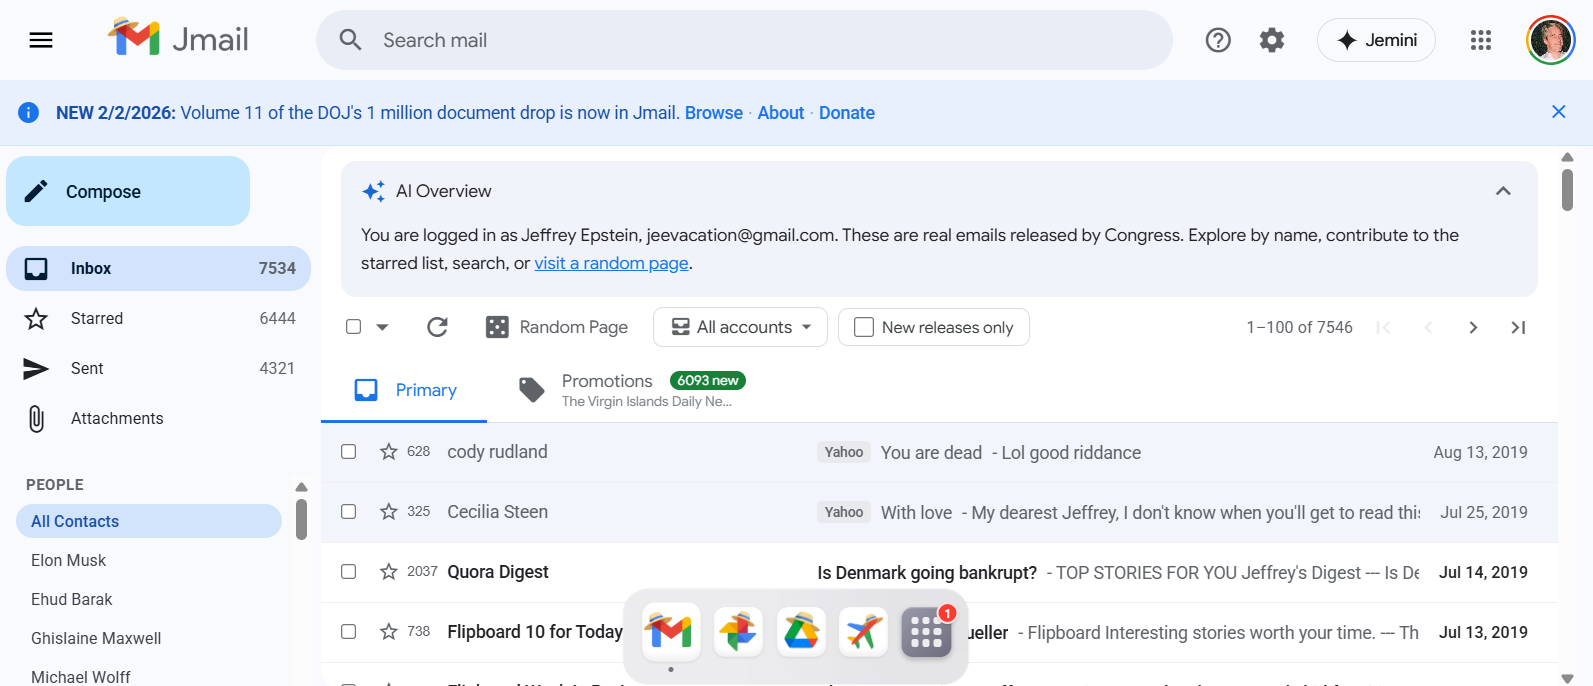Click the 6093 new badge
This screenshot has width=1593, height=686.
[x=708, y=380]
